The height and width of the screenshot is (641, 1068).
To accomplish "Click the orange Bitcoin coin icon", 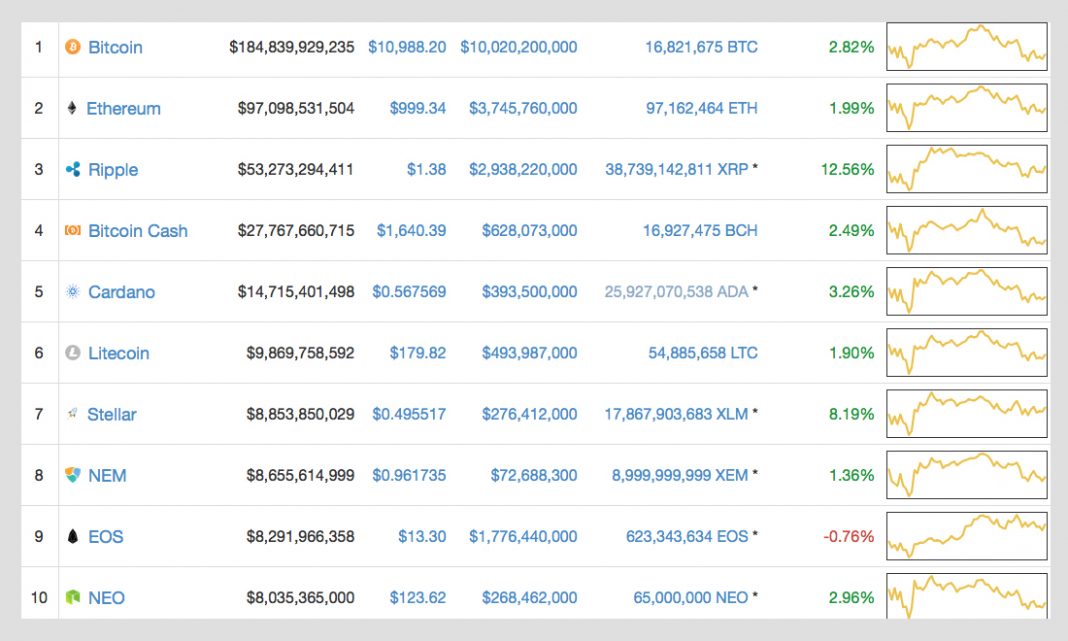I will click(x=72, y=47).
